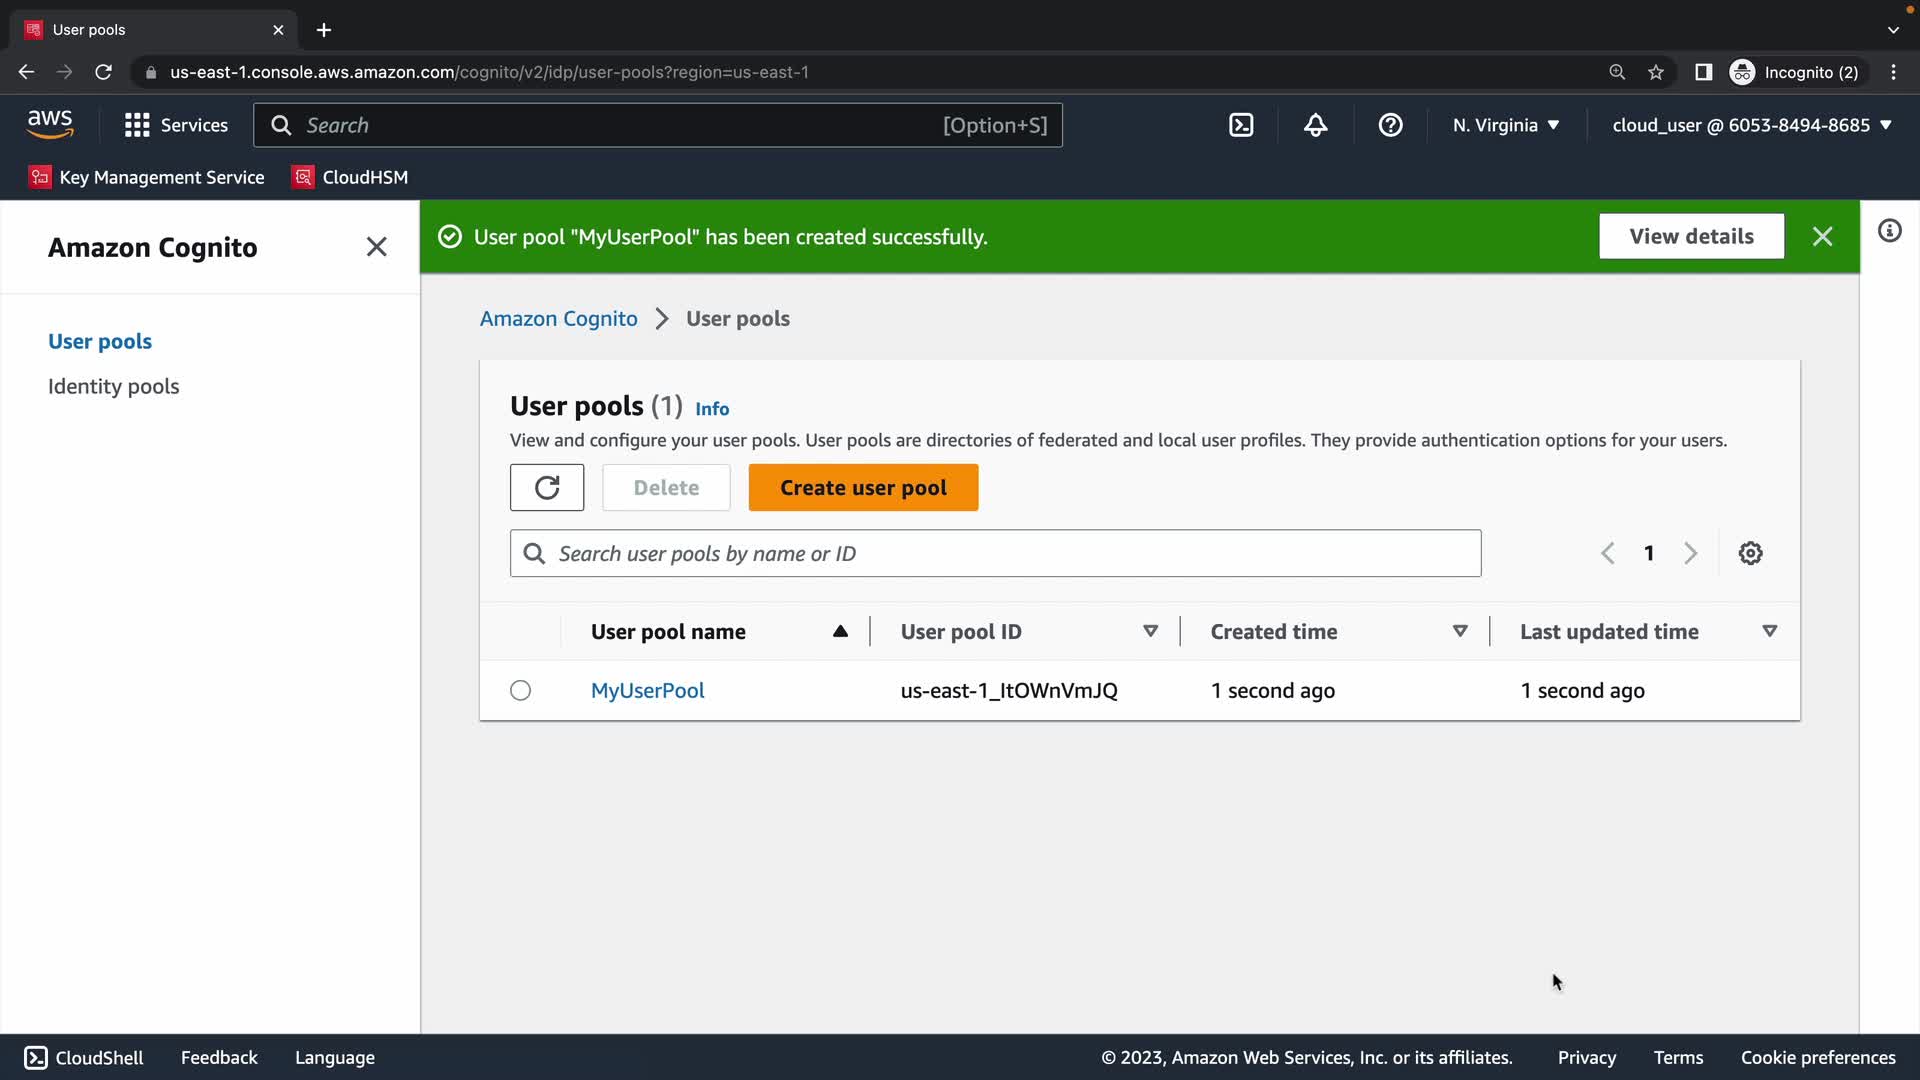Click View details in the banner
The height and width of the screenshot is (1080, 1920).
[1691, 237]
